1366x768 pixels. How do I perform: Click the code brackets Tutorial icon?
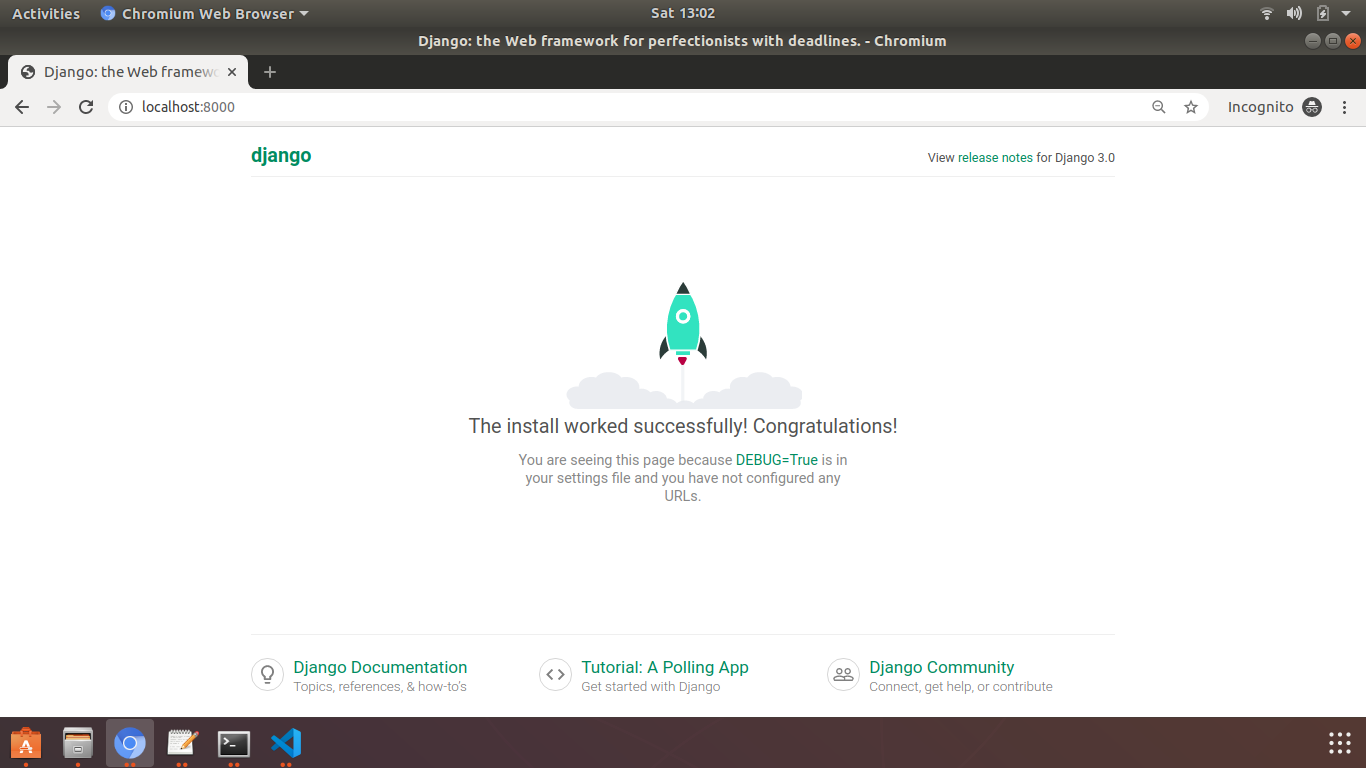tap(555, 674)
